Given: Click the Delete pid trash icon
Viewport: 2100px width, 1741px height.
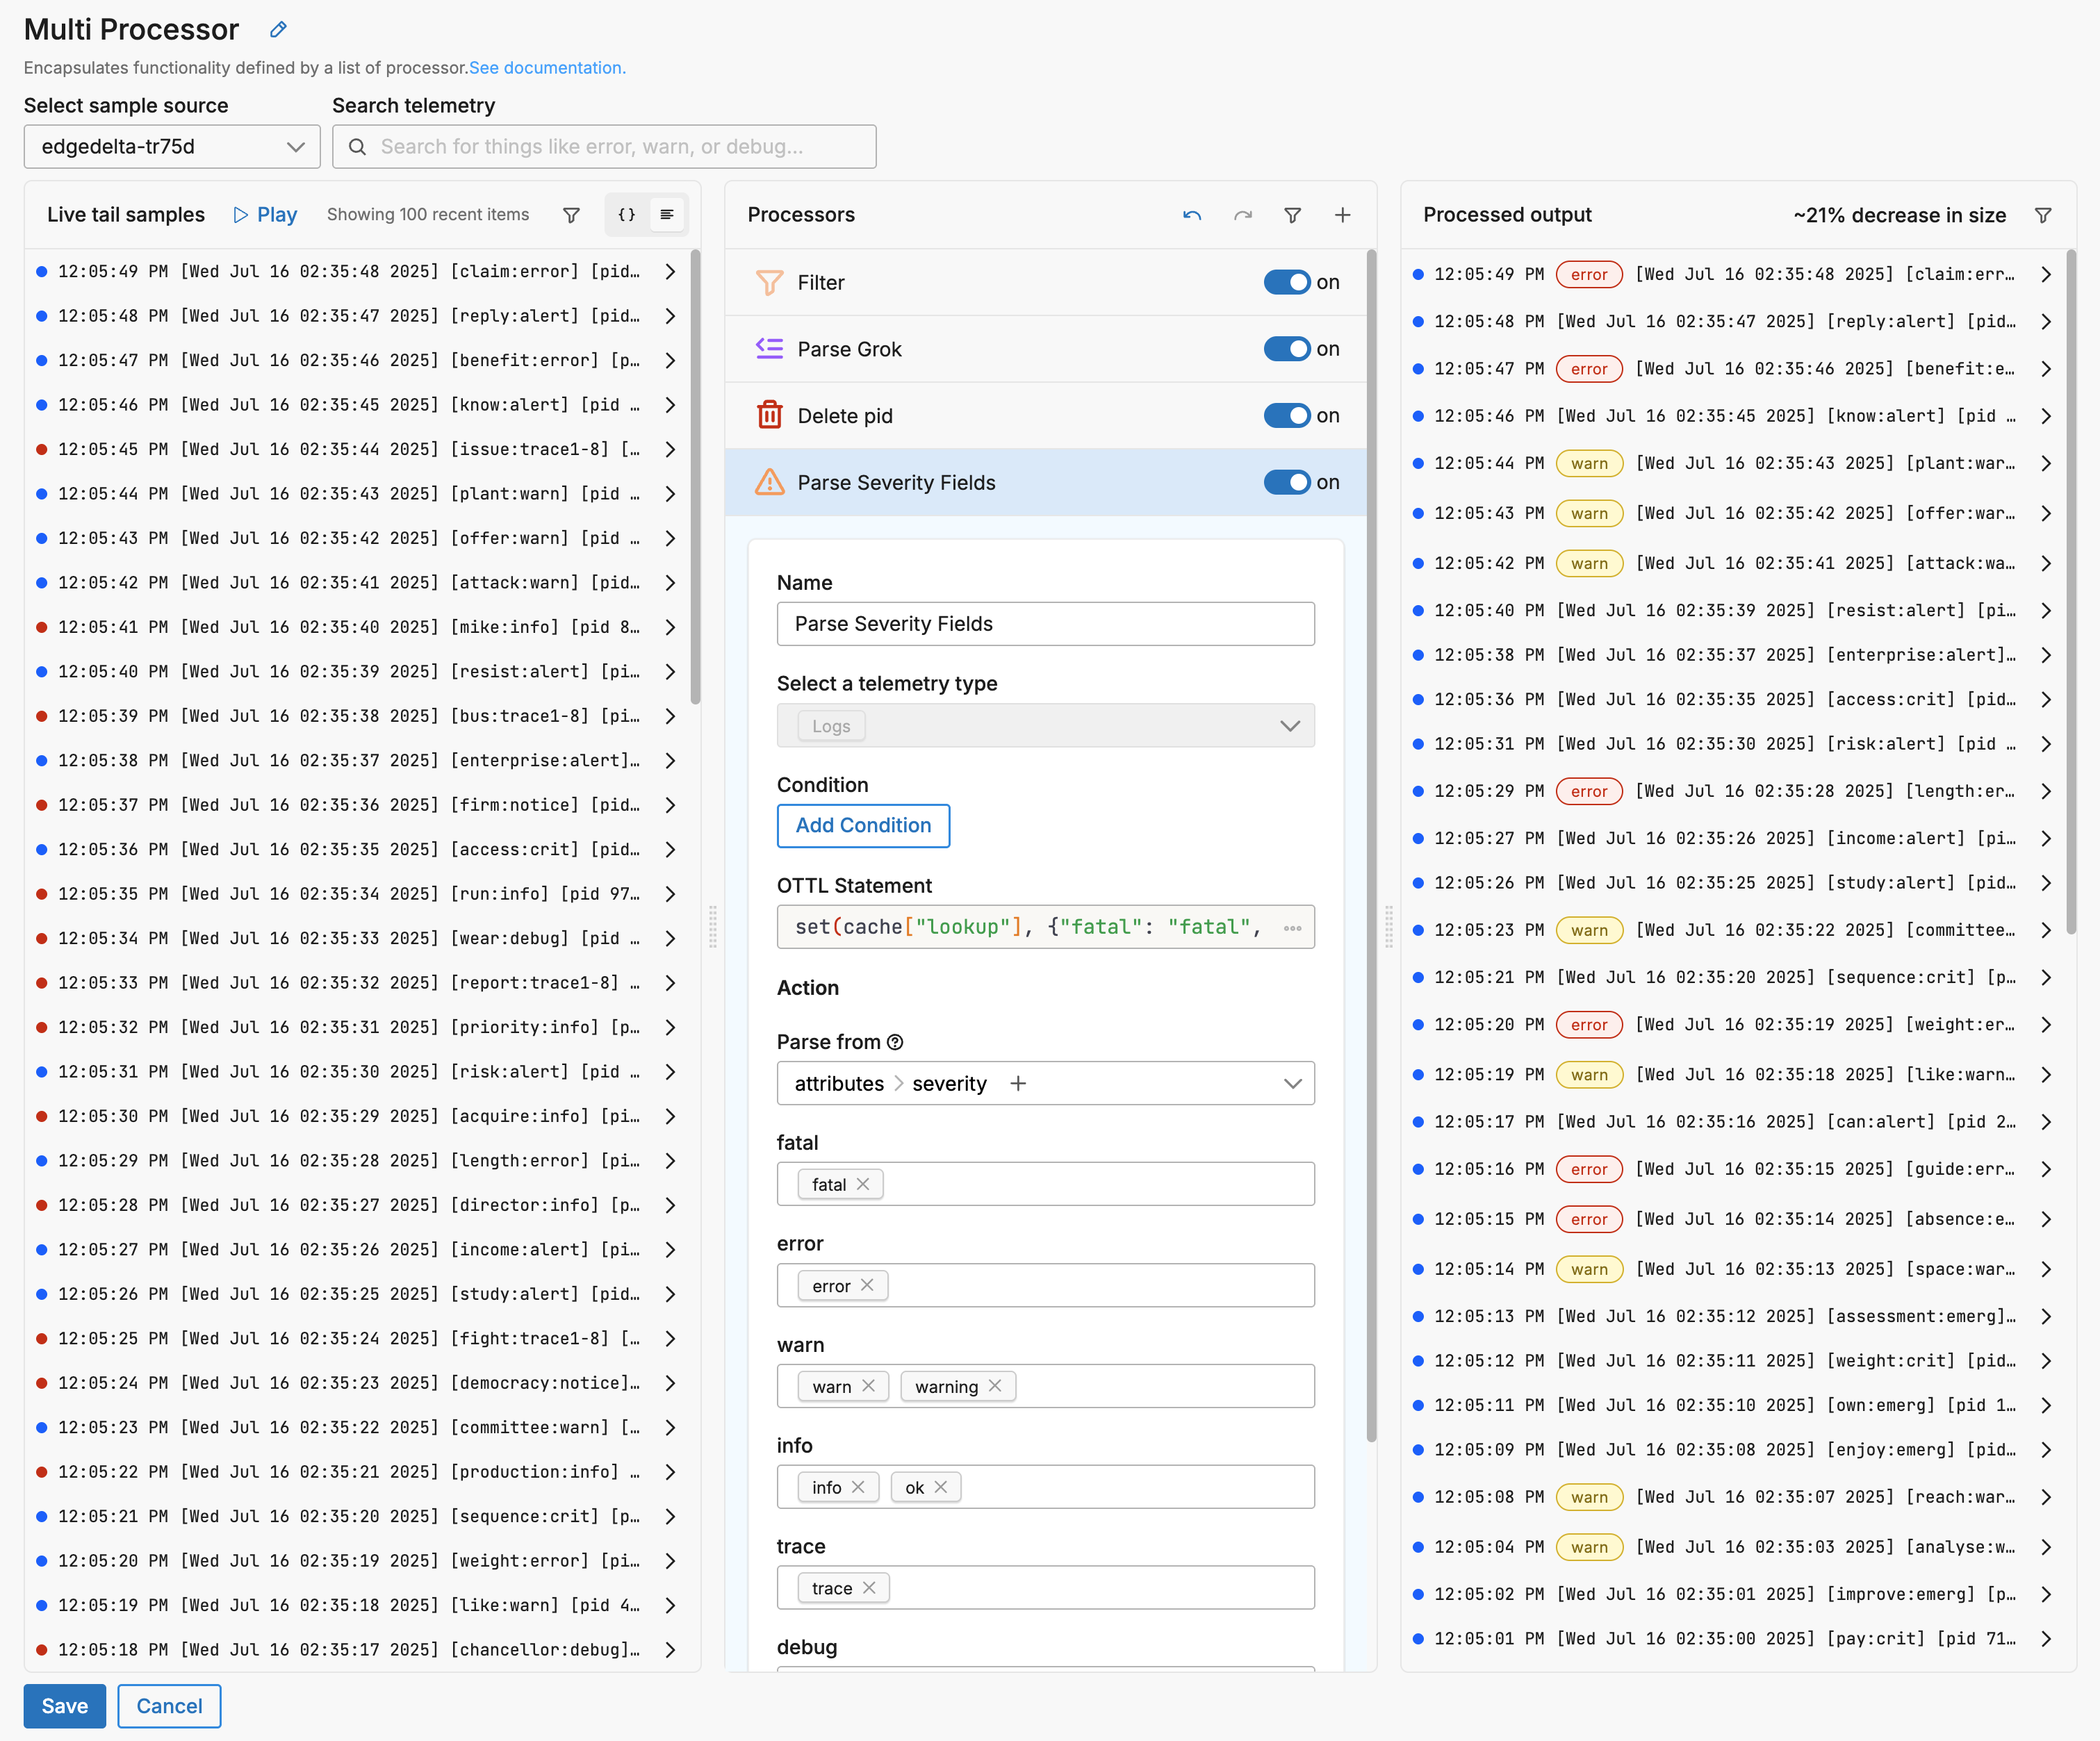Looking at the screenshot, I should click(x=769, y=415).
